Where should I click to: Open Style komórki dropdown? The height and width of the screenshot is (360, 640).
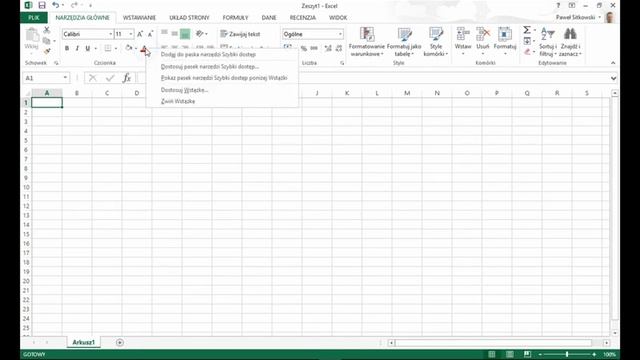436,42
